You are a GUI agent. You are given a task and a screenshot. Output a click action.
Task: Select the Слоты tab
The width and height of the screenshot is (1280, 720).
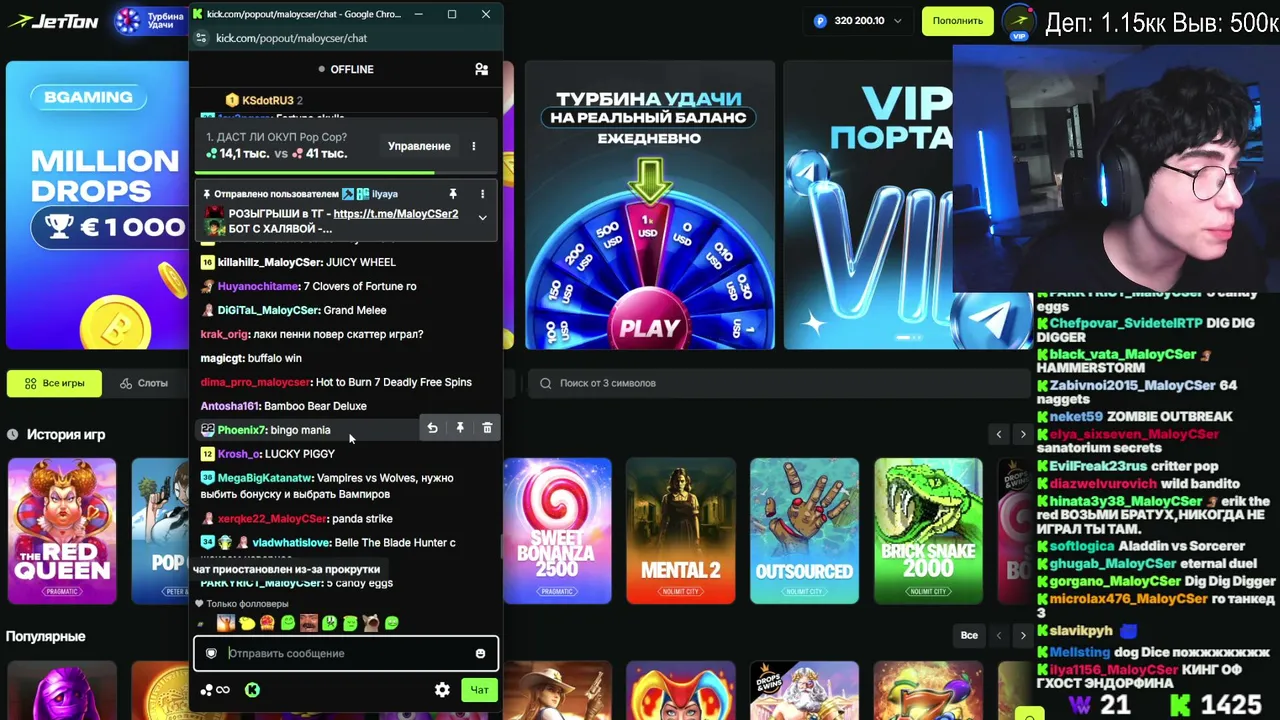click(x=144, y=383)
